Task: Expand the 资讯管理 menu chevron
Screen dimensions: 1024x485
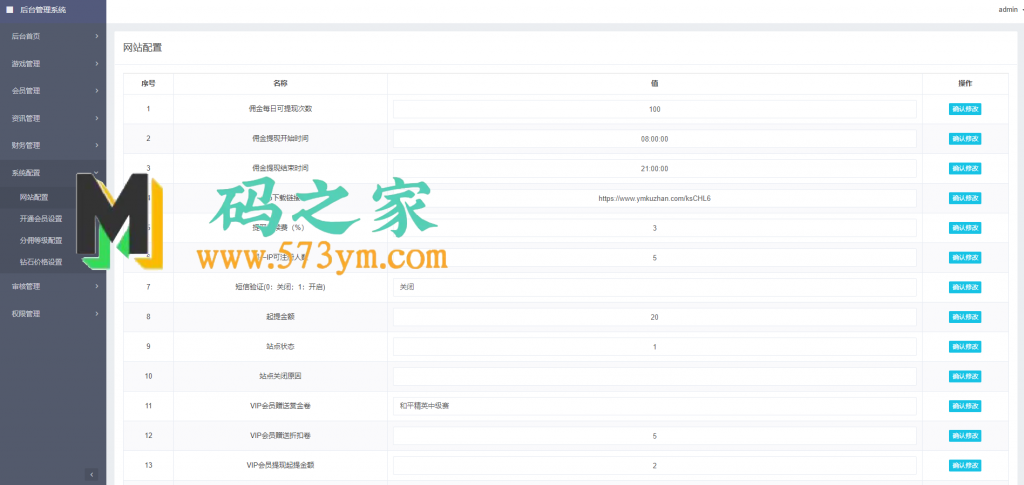Action: point(97,118)
